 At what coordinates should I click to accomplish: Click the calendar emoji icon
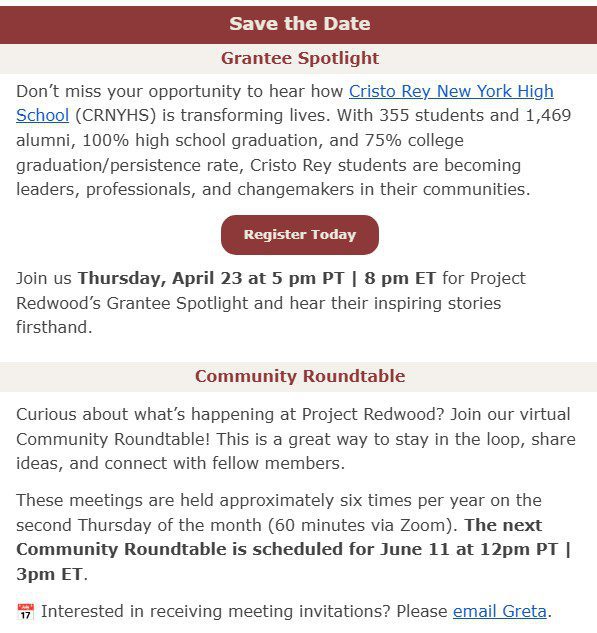point(25,611)
